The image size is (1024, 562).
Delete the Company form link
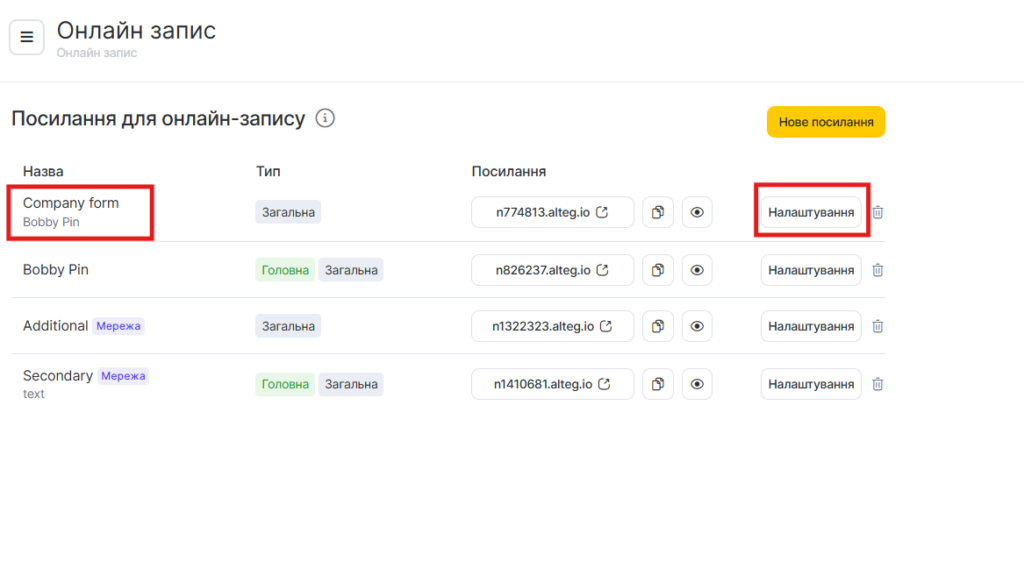pyautogui.click(x=878, y=213)
